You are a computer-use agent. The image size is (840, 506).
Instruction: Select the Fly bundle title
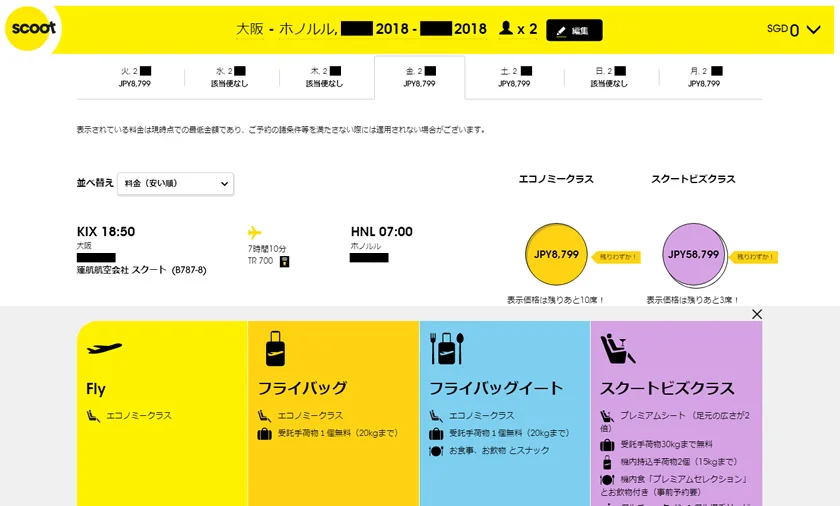[x=96, y=389]
